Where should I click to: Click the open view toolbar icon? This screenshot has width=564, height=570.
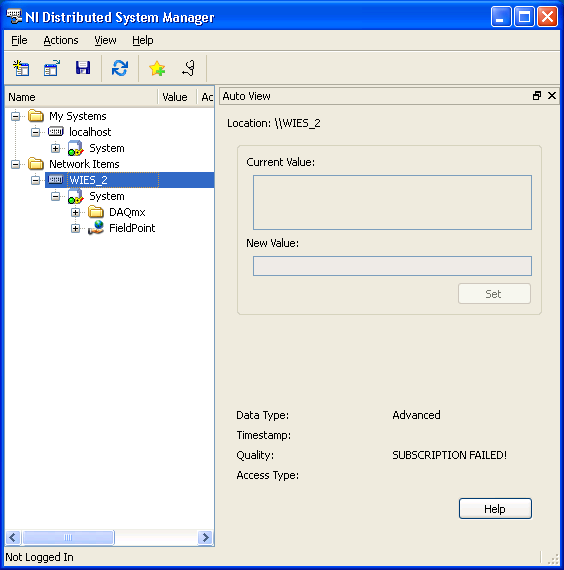pyautogui.click(x=52, y=68)
